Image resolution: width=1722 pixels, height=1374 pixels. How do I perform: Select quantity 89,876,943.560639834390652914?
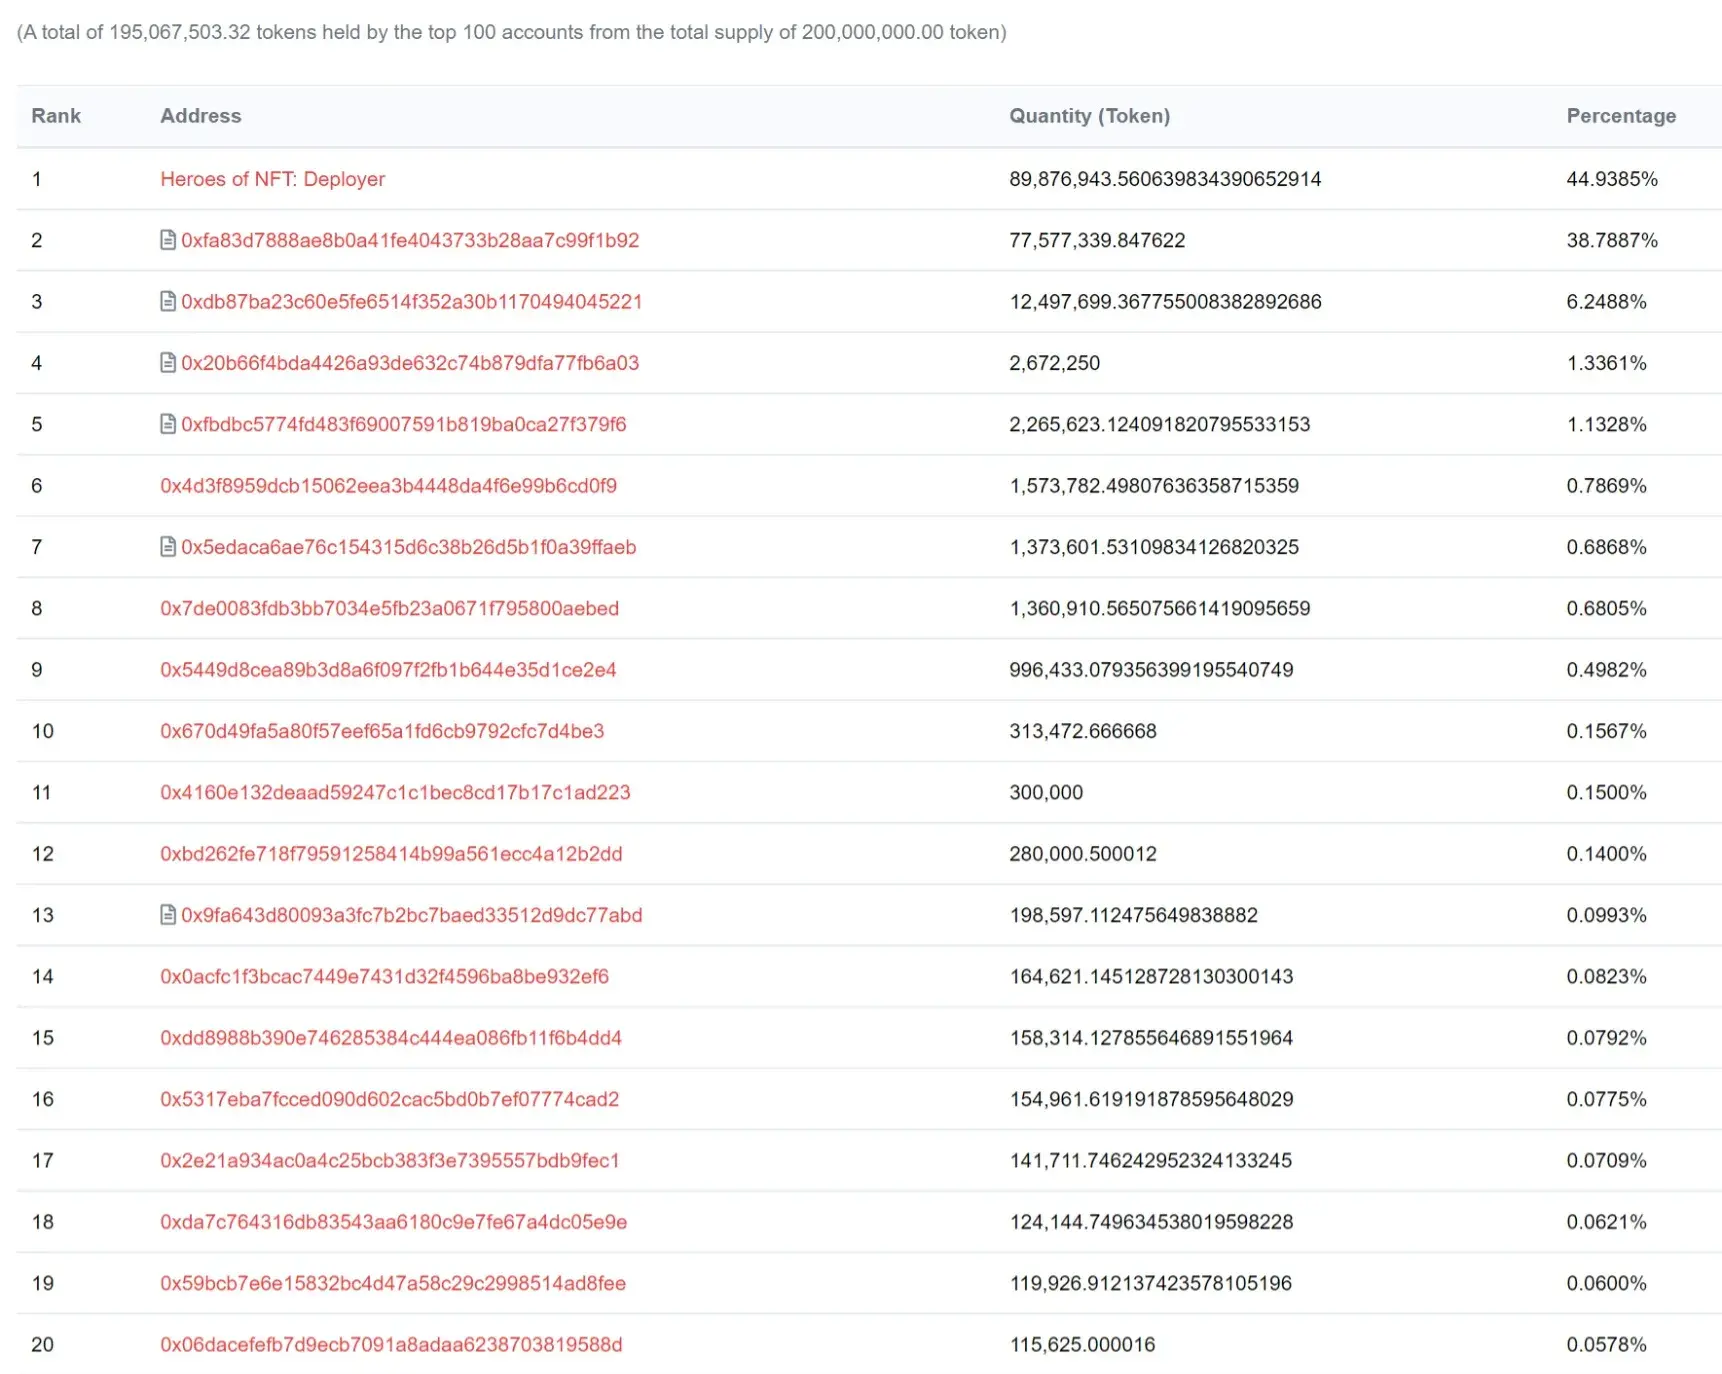(x=1165, y=179)
